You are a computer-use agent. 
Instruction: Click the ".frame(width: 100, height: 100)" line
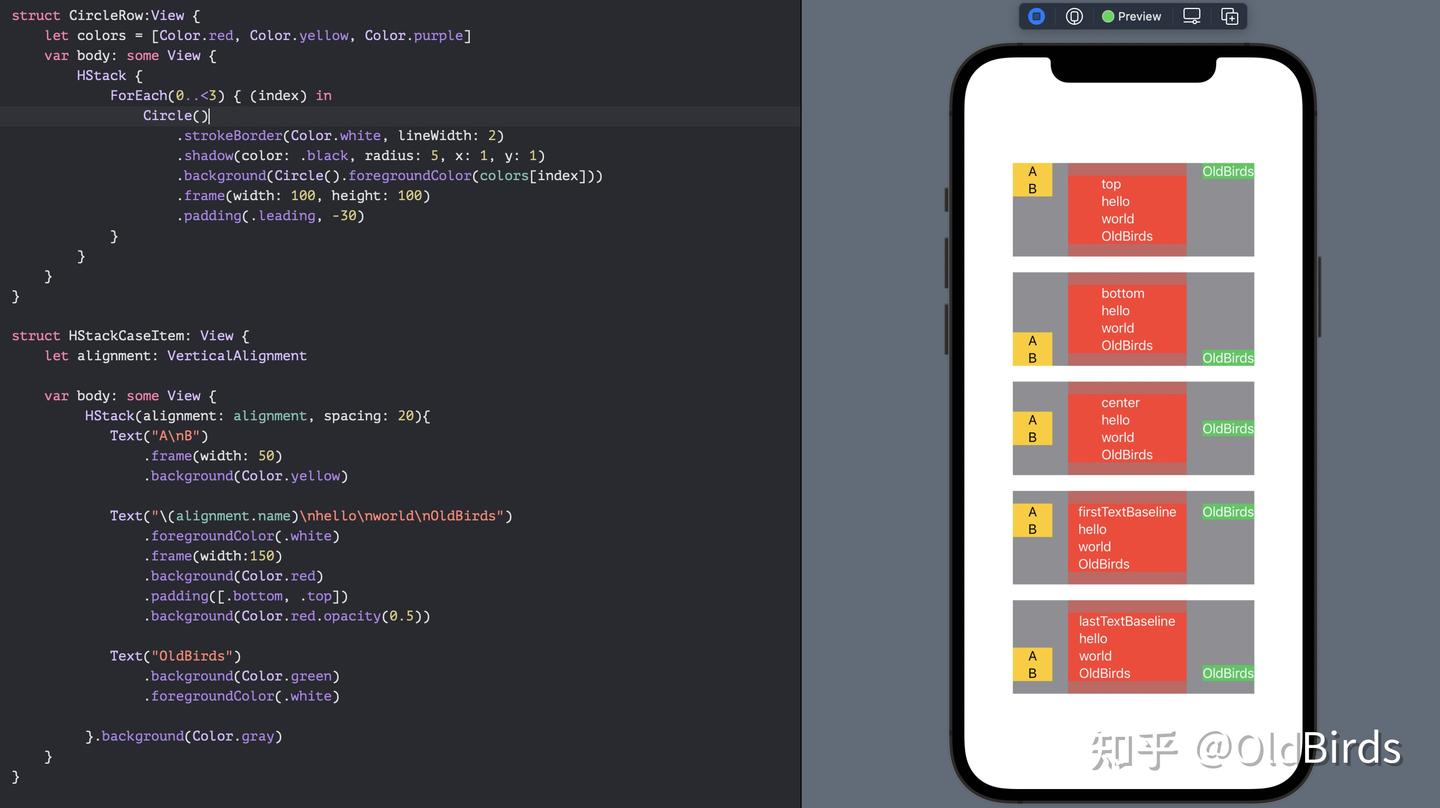coord(303,195)
